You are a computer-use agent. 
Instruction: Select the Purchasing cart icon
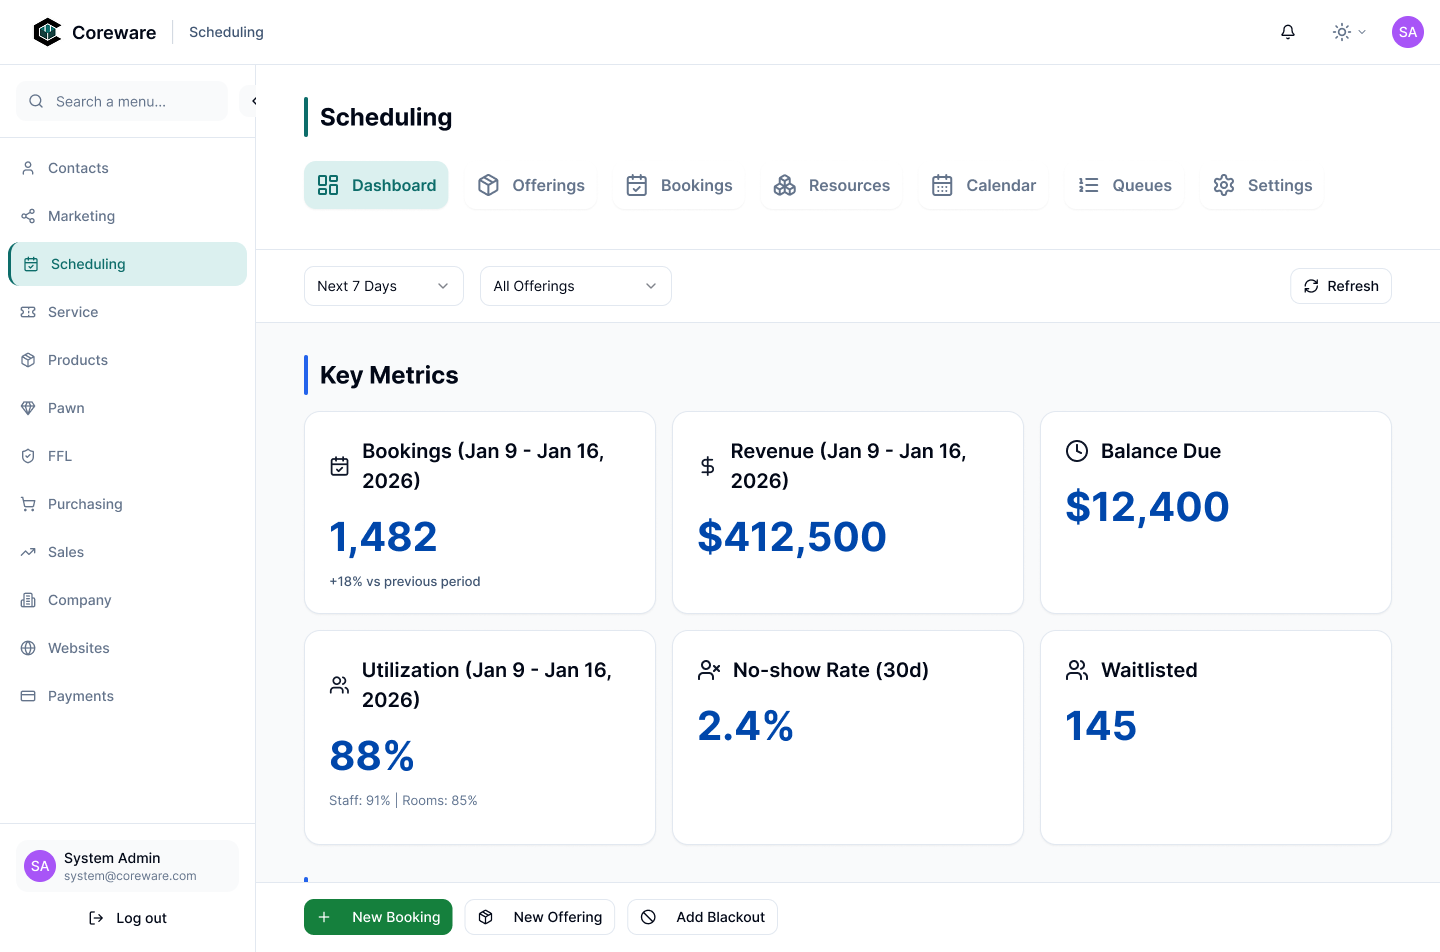click(28, 504)
